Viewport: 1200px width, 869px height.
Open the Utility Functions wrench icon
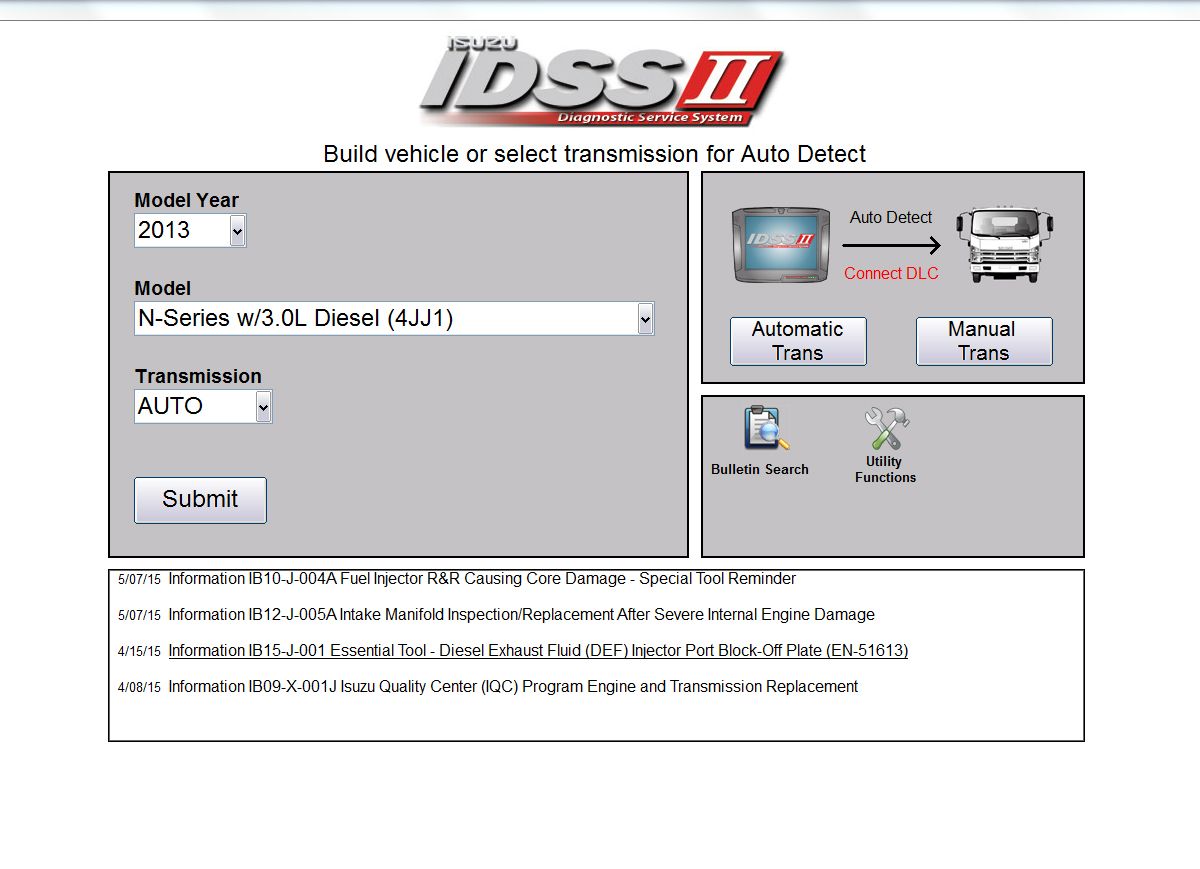click(886, 428)
